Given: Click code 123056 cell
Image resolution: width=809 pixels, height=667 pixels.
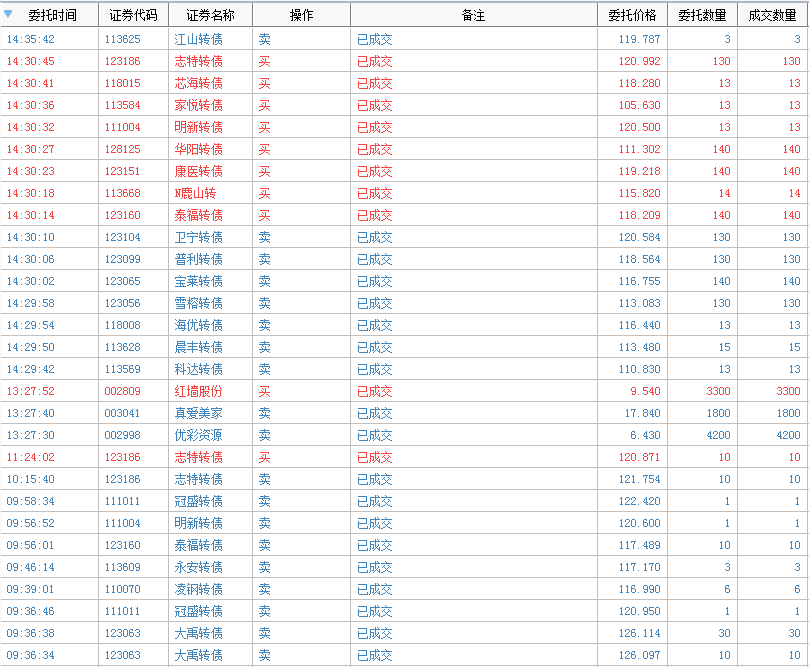Looking at the screenshot, I should pos(122,303).
